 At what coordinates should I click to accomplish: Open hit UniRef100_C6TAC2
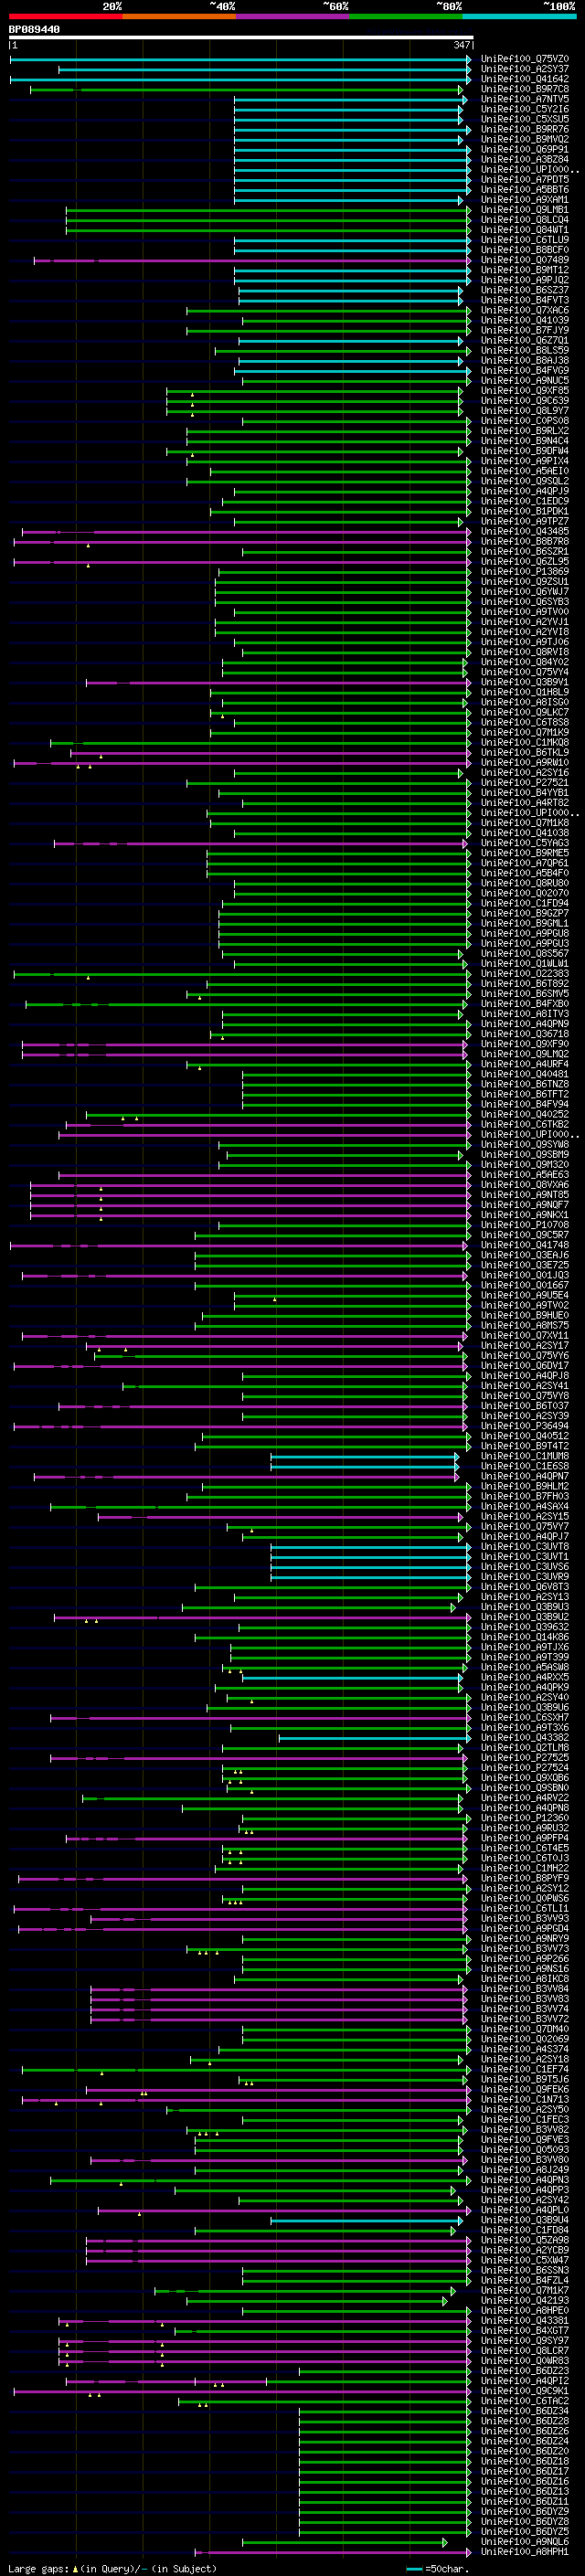(x=524, y=2401)
